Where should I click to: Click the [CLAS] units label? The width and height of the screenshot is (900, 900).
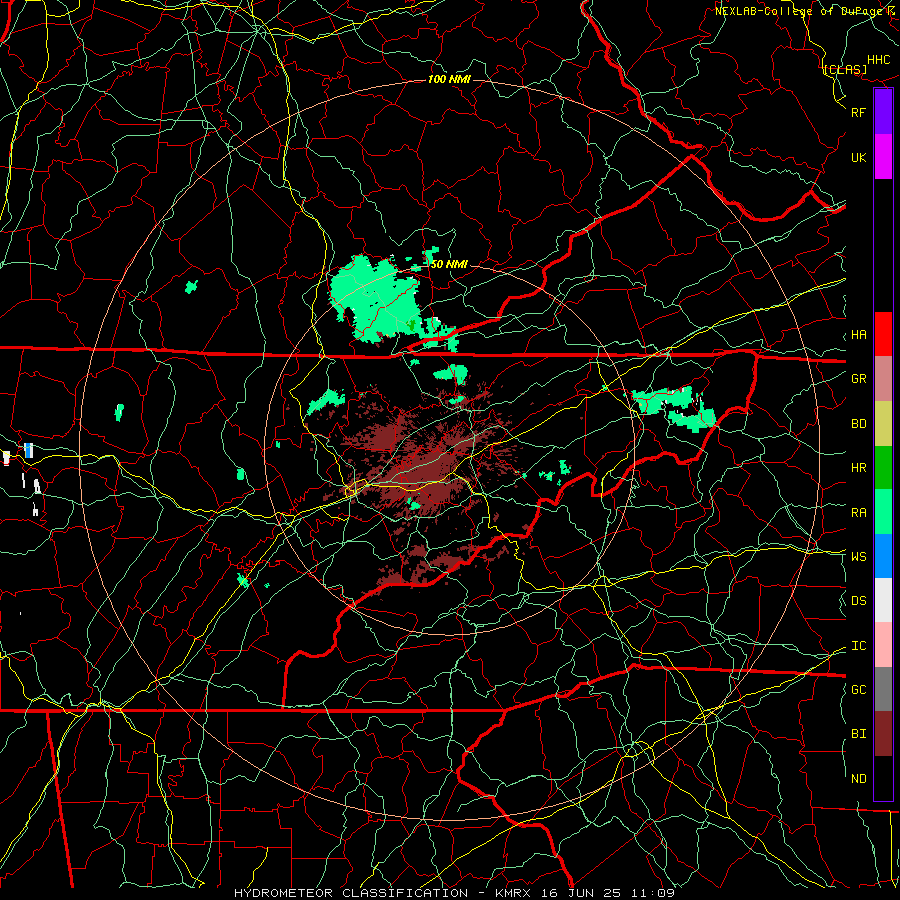[845, 70]
